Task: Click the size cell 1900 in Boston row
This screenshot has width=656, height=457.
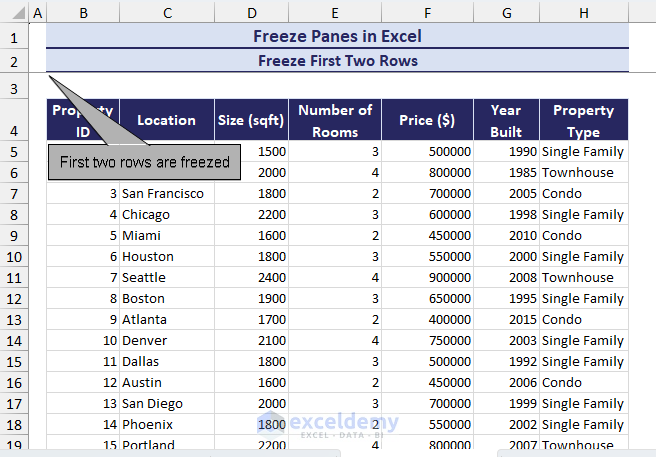Action: click(x=251, y=298)
